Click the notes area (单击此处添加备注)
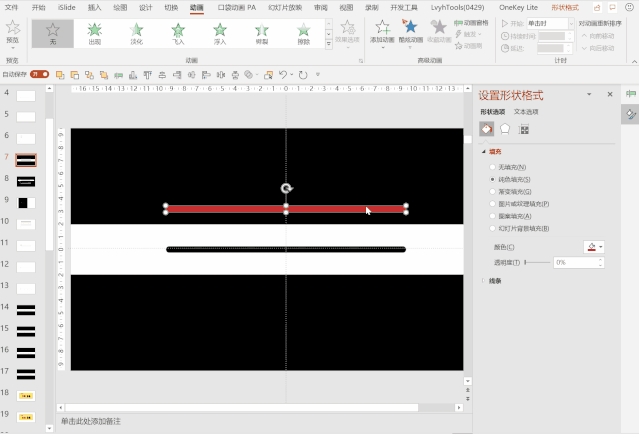This screenshot has height=434, width=639. [x=91, y=421]
